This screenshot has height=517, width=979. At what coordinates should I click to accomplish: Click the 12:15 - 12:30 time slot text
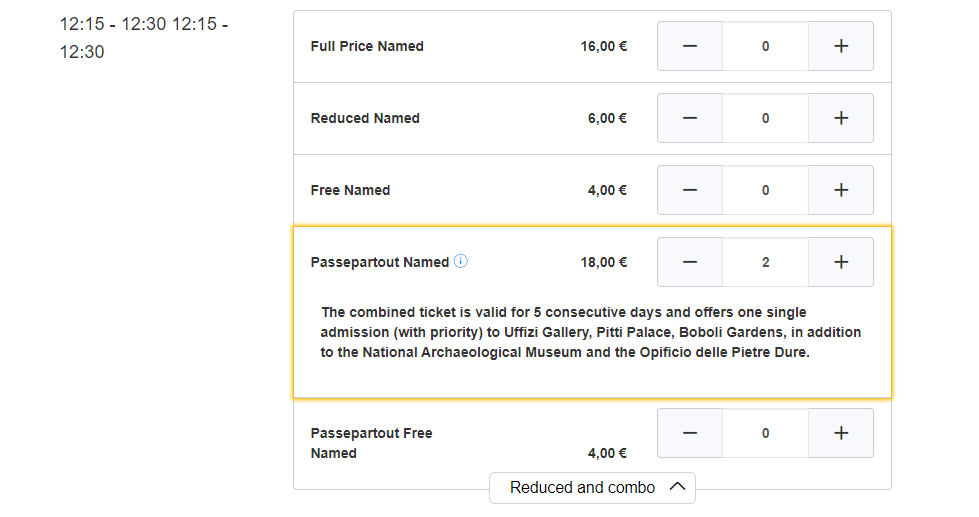point(143,37)
